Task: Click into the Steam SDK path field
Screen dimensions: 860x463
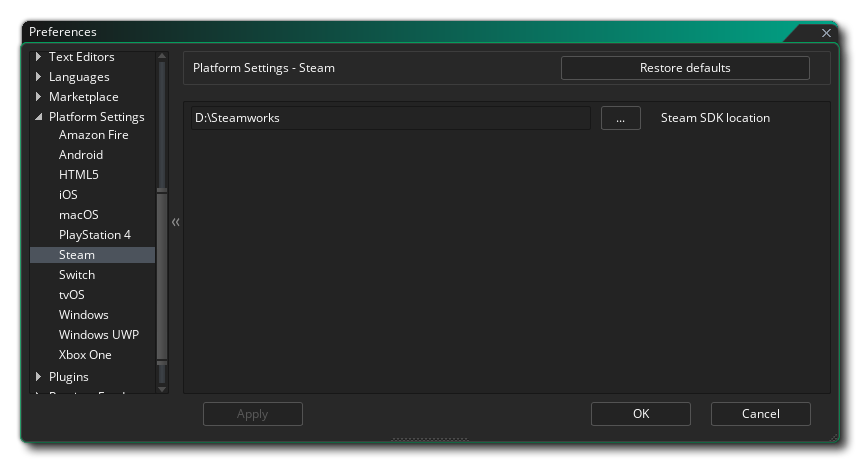Action: pyautogui.click(x=391, y=118)
